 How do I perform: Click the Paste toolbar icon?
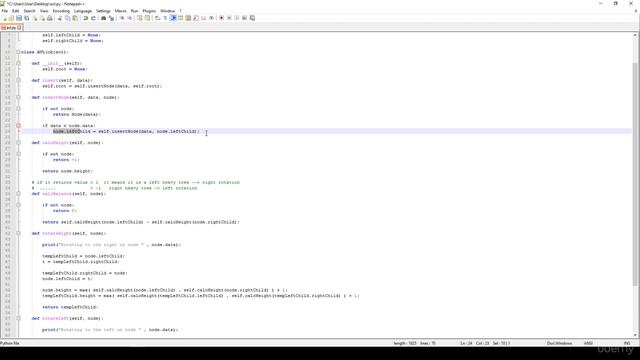click(x=75, y=18)
